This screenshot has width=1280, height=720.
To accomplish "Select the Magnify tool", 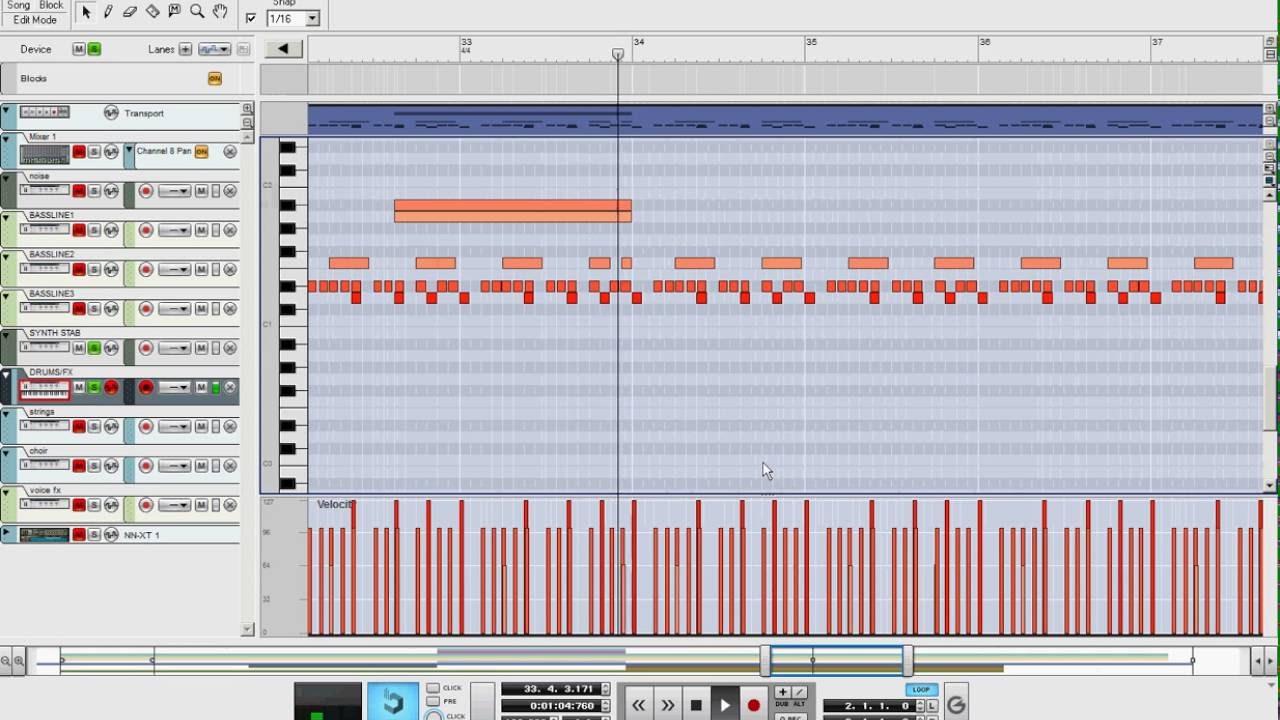I will 197,11.
